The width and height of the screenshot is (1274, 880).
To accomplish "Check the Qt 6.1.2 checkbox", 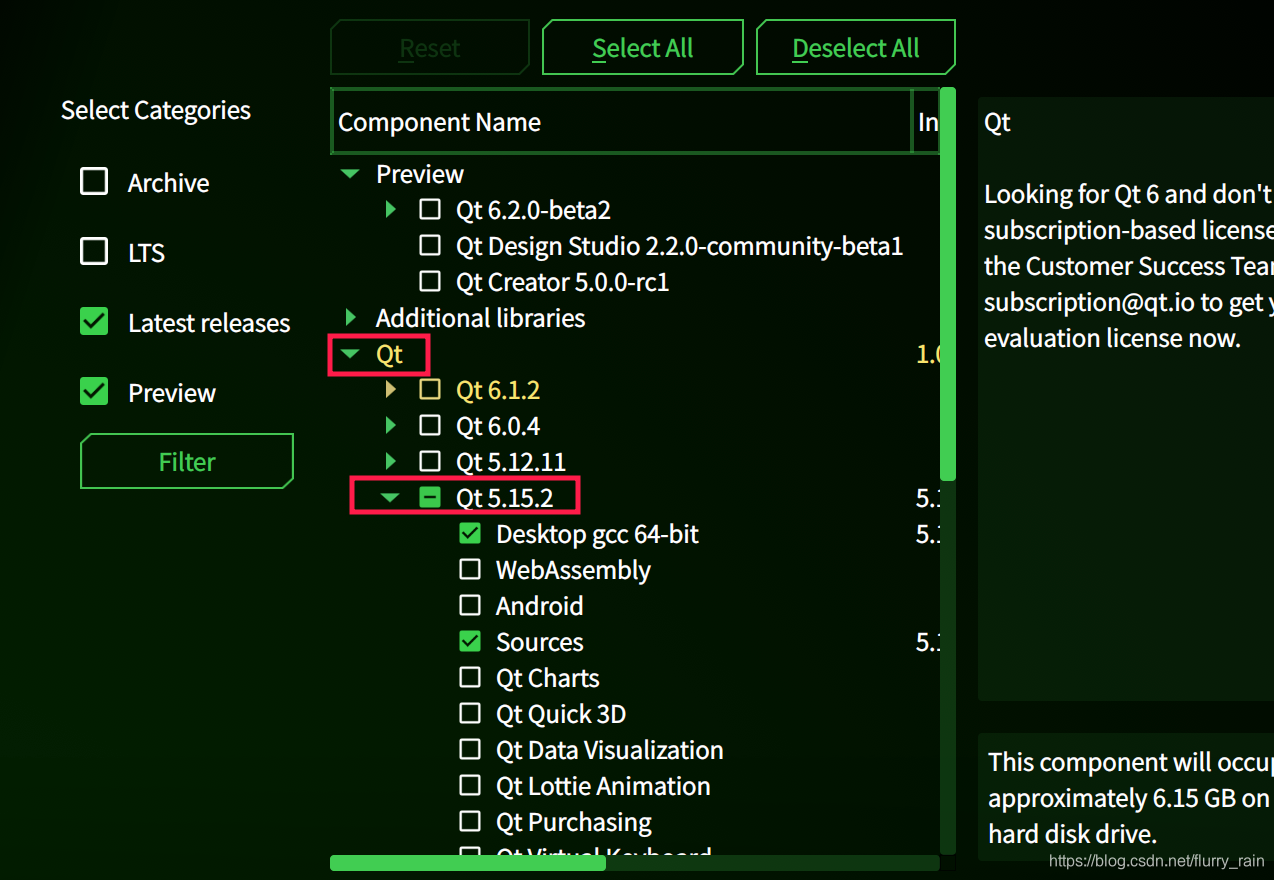I will tap(430, 390).
